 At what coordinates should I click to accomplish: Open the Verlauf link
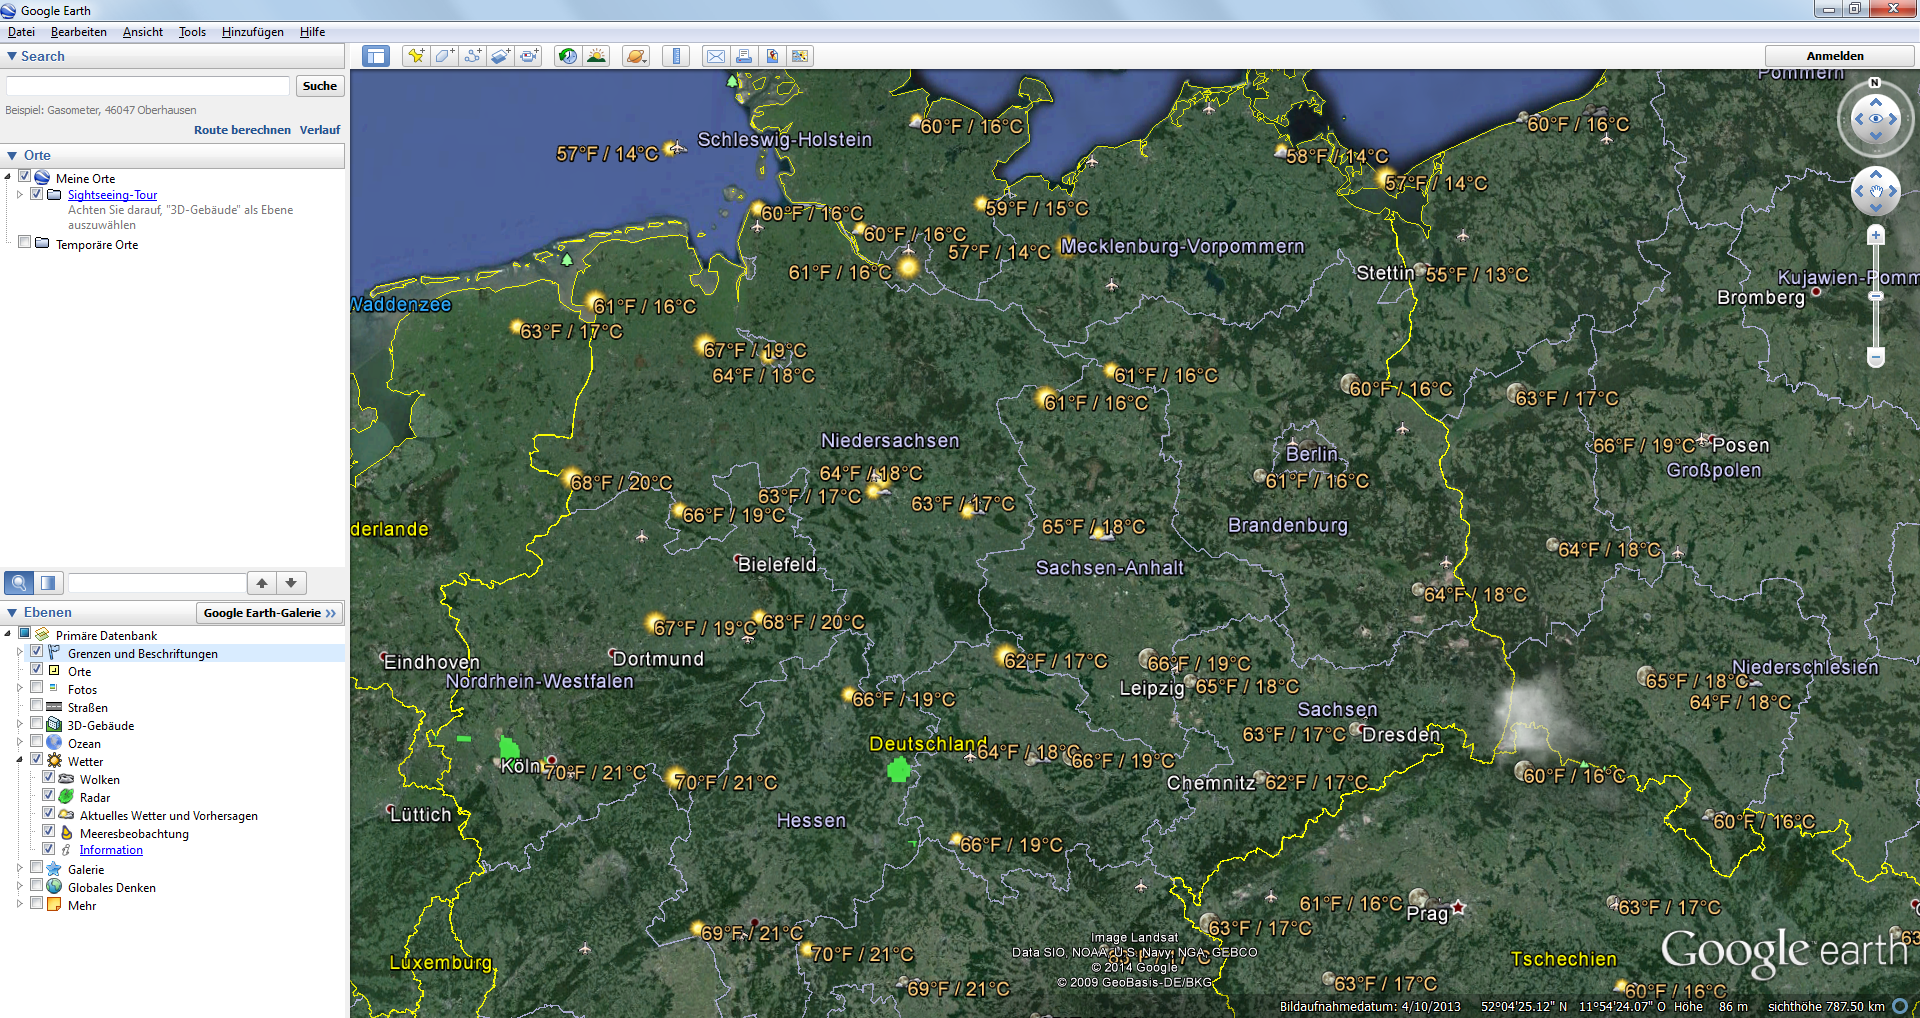click(320, 130)
